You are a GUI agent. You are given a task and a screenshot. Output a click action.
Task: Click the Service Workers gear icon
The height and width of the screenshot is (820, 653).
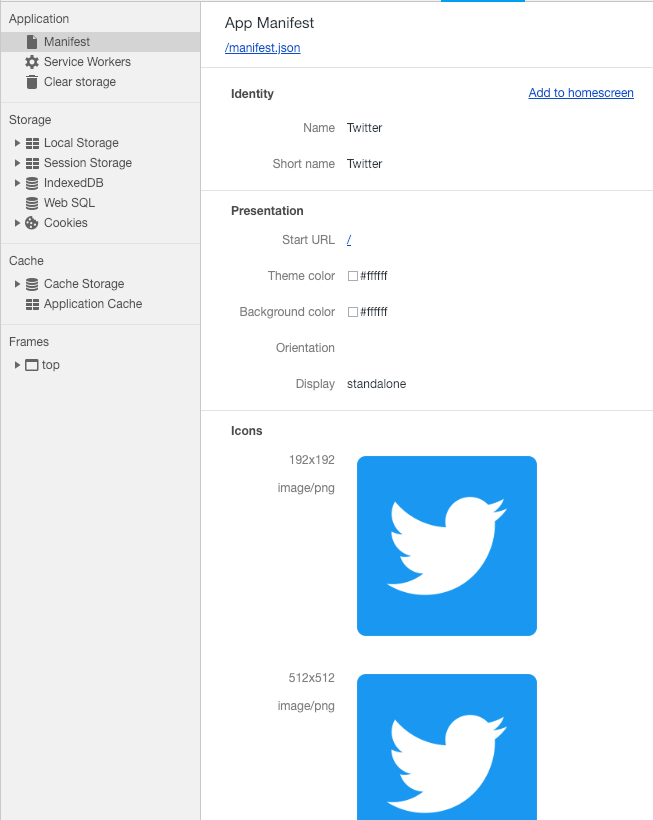pos(32,62)
